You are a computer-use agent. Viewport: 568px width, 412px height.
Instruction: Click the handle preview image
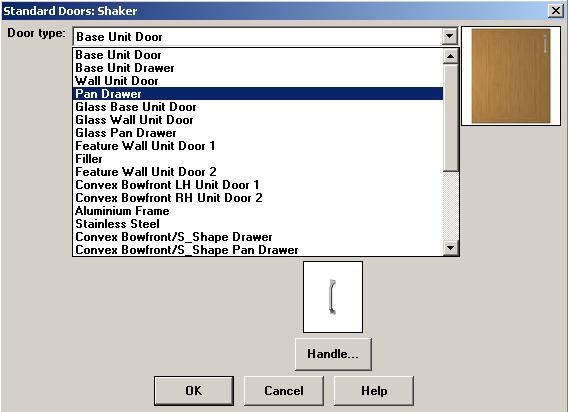click(333, 297)
